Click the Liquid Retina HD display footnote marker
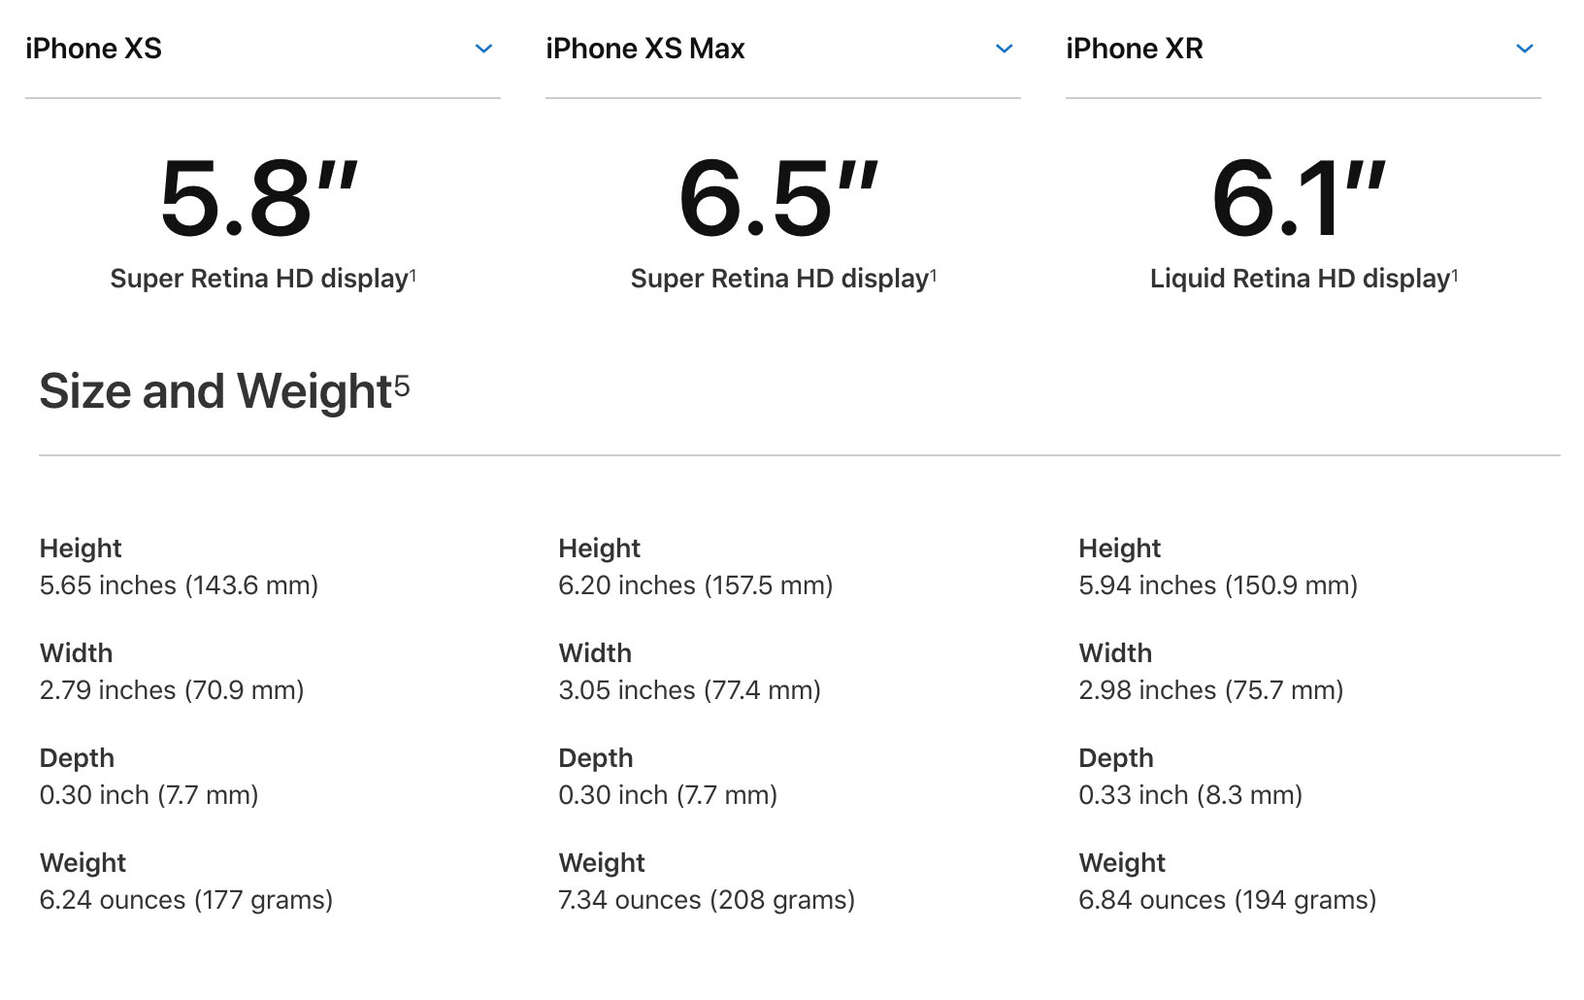 tap(1455, 271)
